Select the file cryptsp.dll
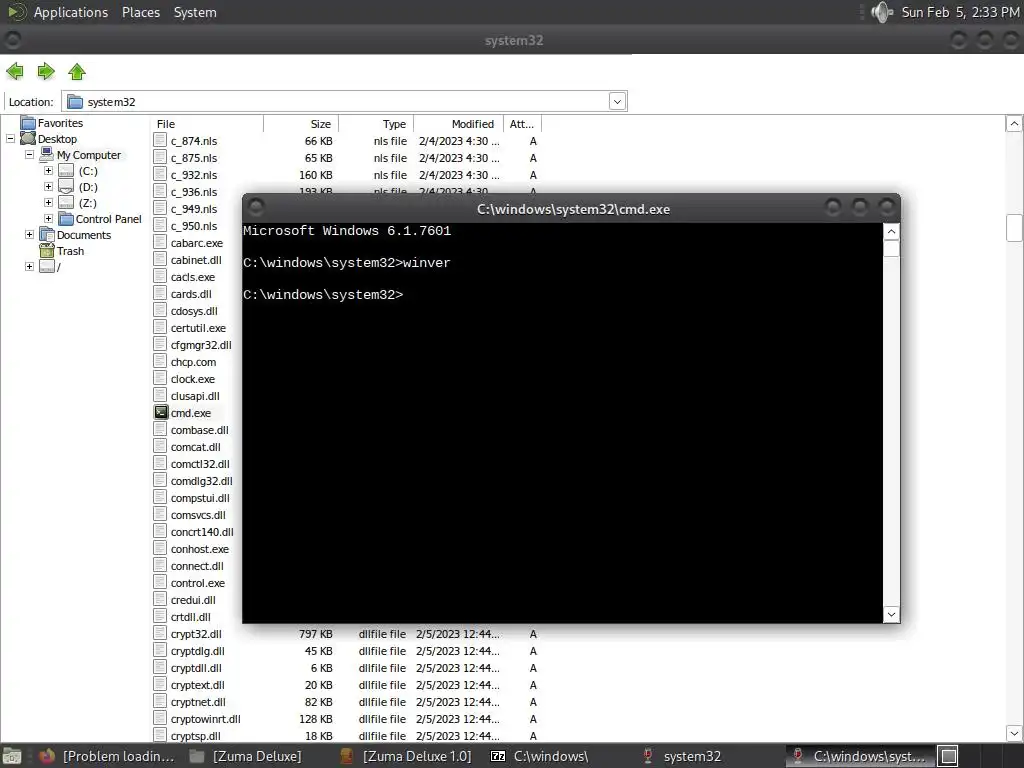Image resolution: width=1024 pixels, height=768 pixels. [195, 736]
